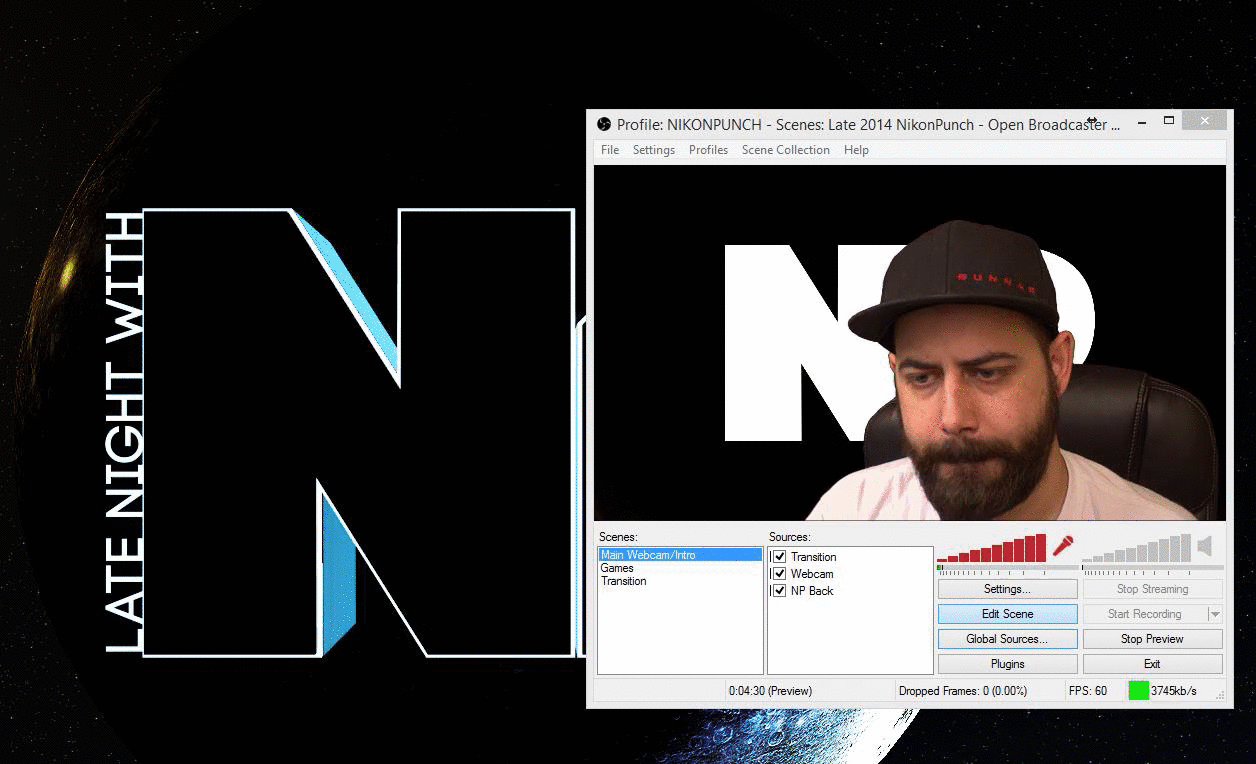Click the 0:04:30 (Preview) status text
The height and width of the screenshot is (764, 1256).
pyautogui.click(x=770, y=691)
